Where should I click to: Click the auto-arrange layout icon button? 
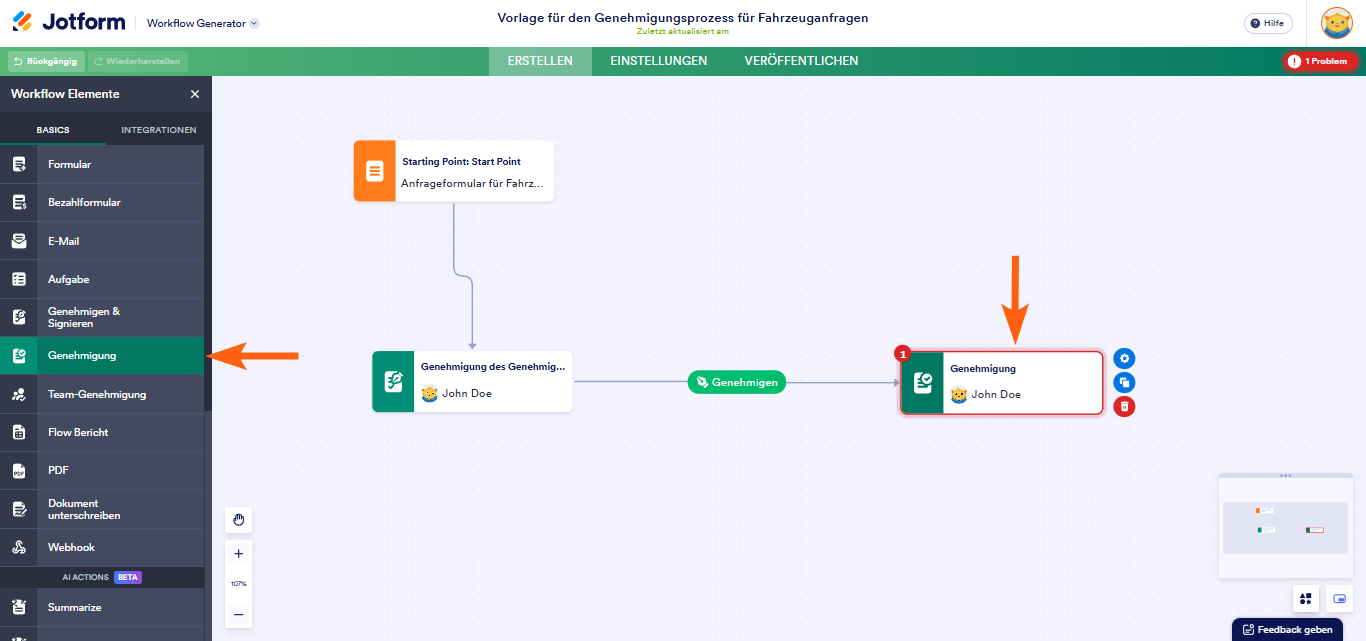[1305, 599]
